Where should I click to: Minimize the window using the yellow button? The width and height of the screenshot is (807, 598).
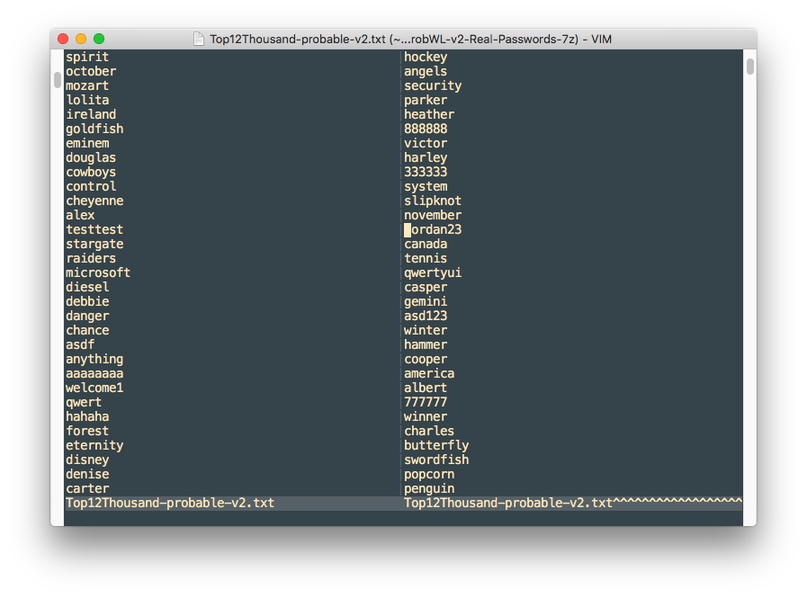point(81,39)
